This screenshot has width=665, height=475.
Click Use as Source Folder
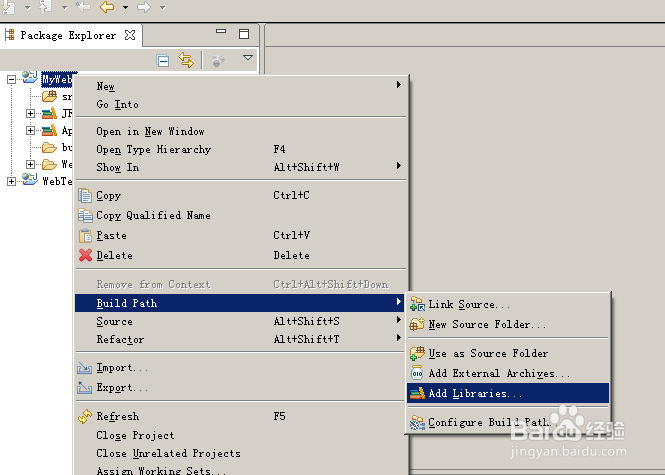[508, 353]
